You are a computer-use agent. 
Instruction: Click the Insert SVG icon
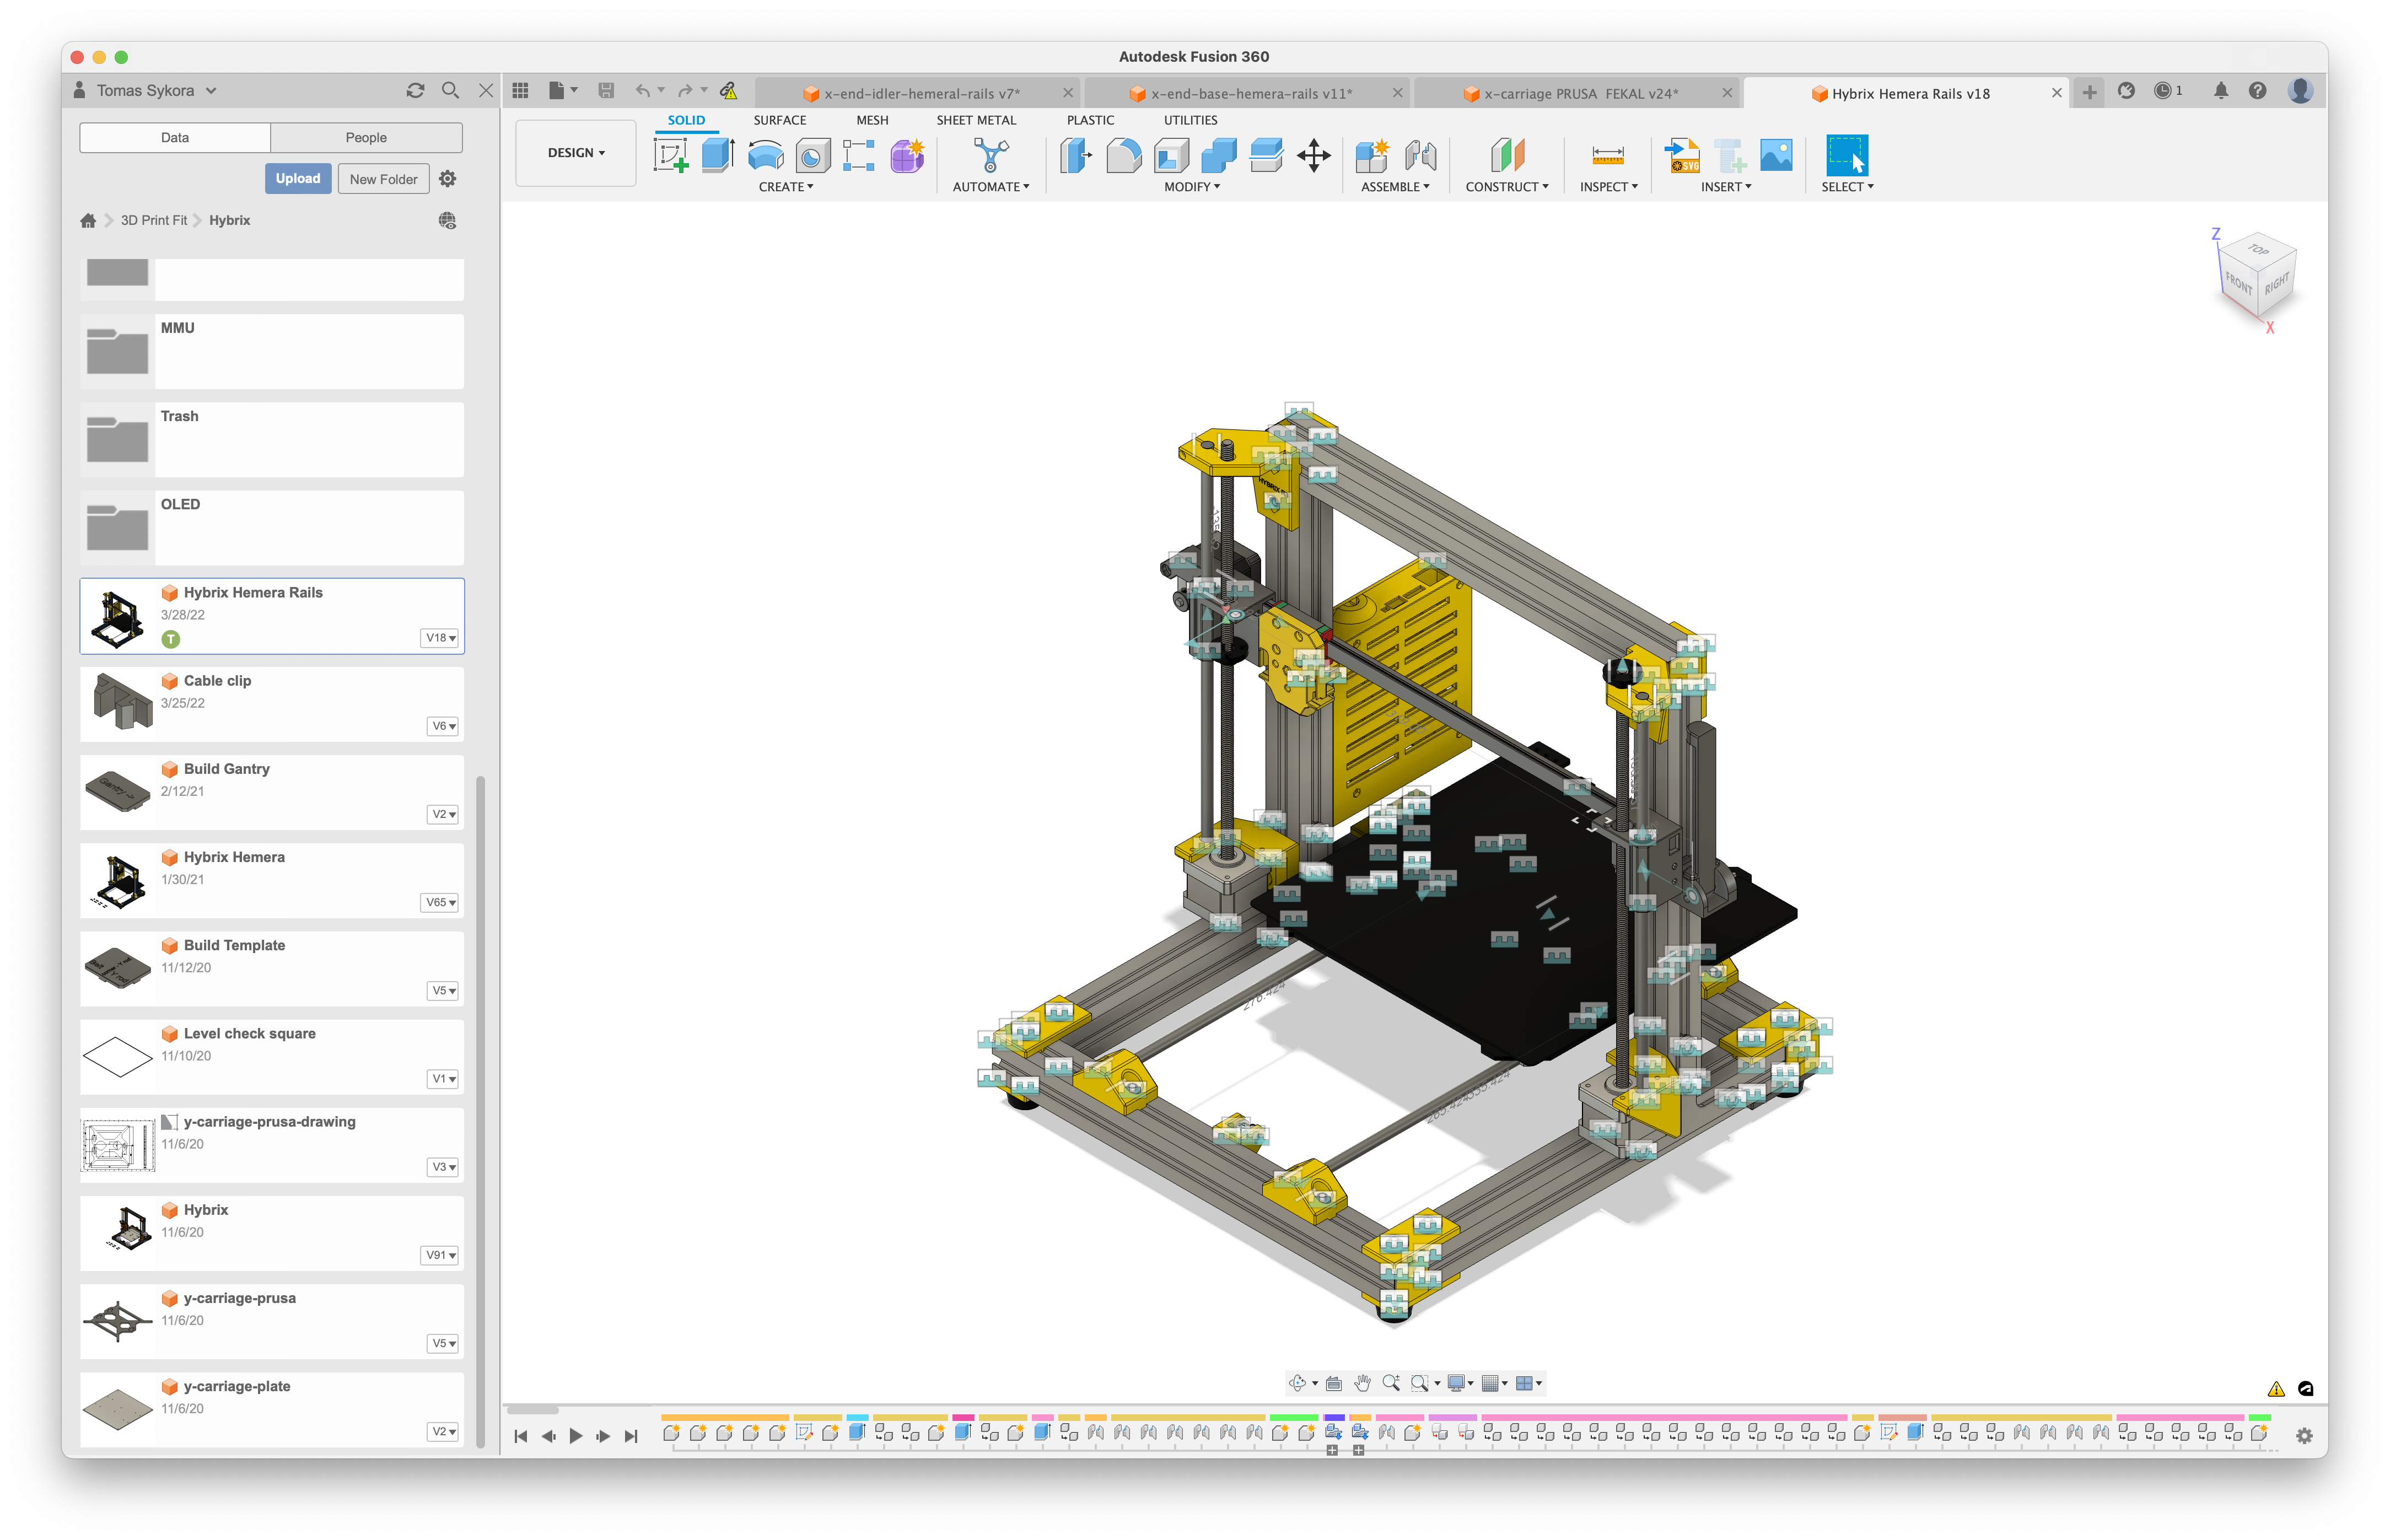pos(1682,155)
